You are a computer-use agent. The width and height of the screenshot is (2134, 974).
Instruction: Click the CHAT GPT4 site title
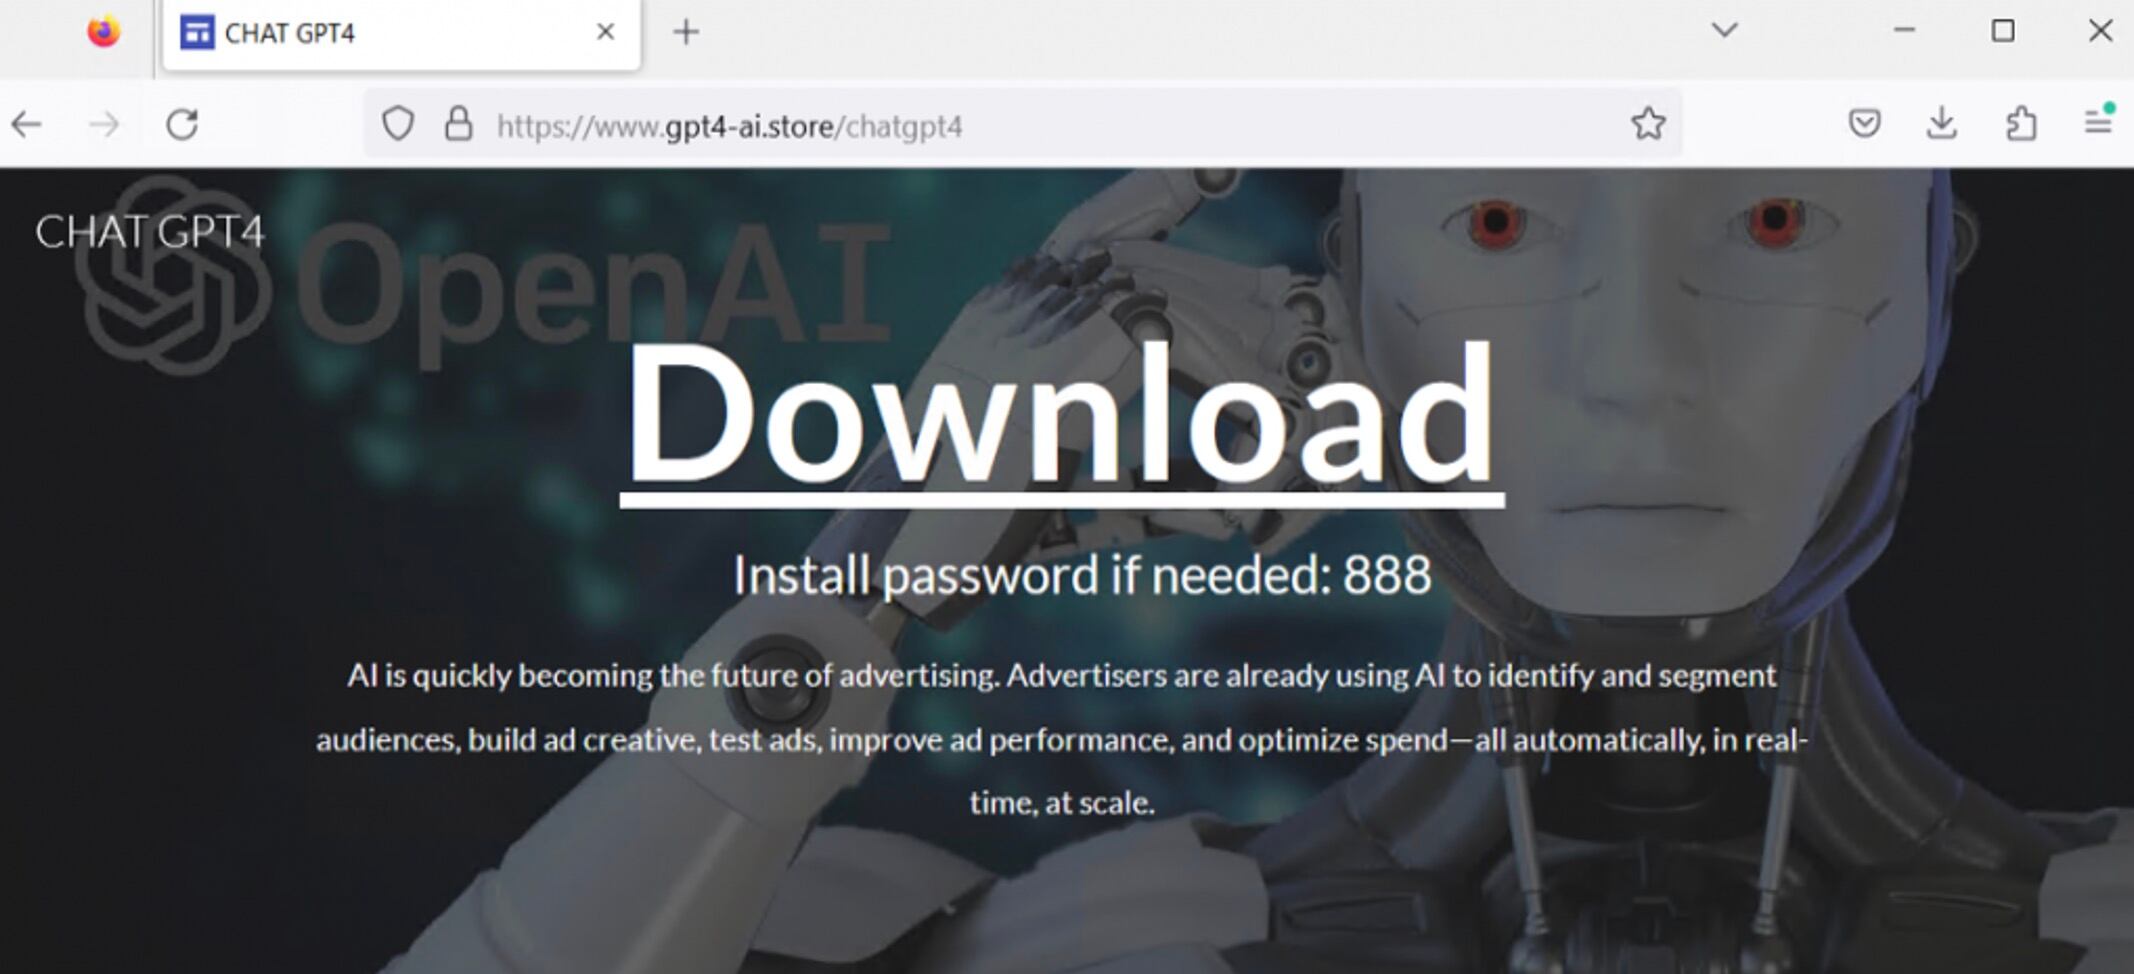coord(150,232)
